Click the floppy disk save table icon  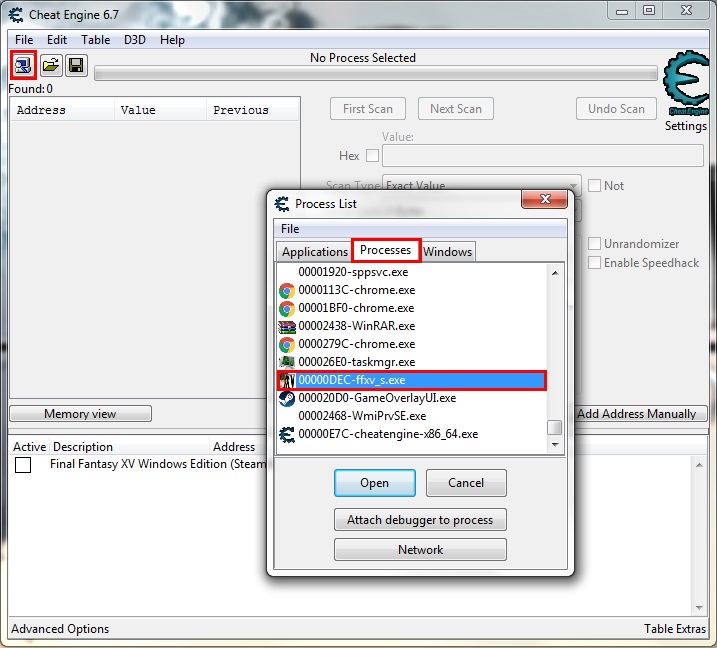(76, 65)
